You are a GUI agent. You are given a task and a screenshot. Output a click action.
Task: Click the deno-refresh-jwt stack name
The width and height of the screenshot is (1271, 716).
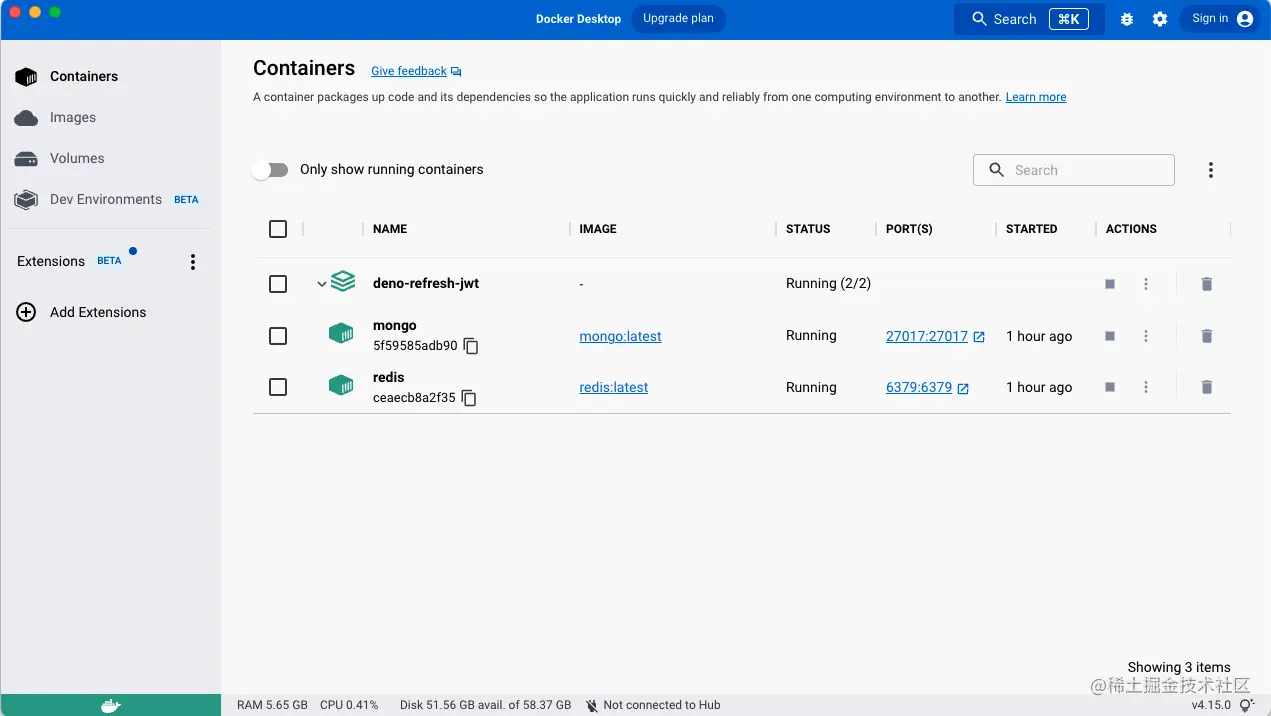(x=426, y=284)
